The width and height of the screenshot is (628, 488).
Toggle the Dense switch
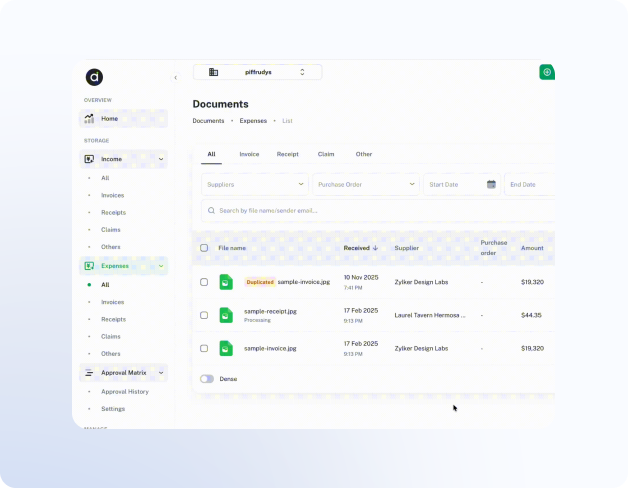(206, 379)
